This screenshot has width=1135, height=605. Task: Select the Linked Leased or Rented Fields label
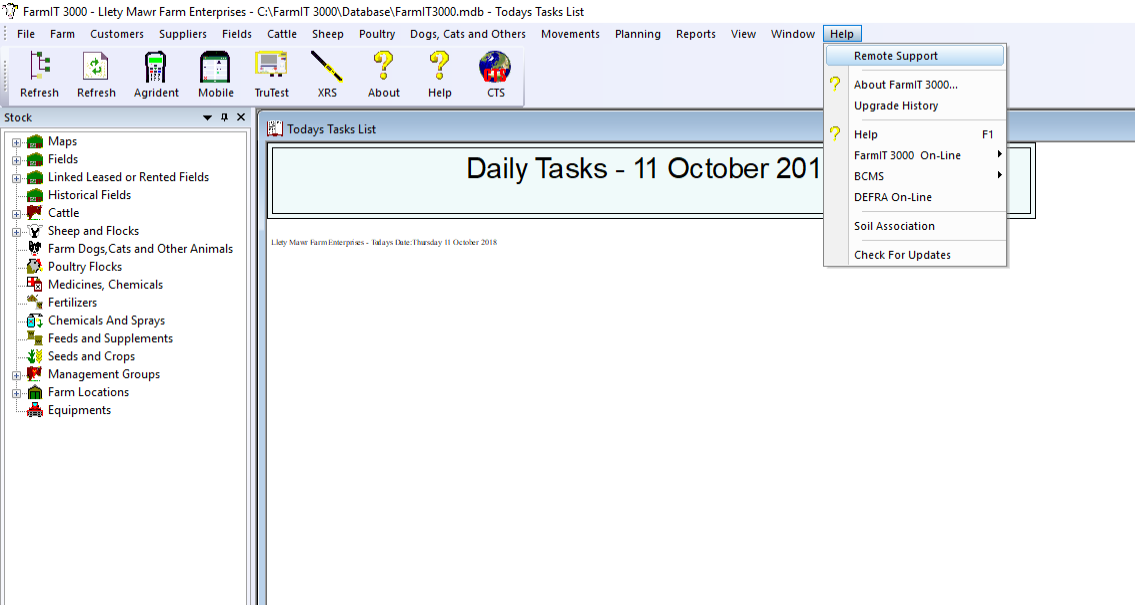(x=128, y=177)
